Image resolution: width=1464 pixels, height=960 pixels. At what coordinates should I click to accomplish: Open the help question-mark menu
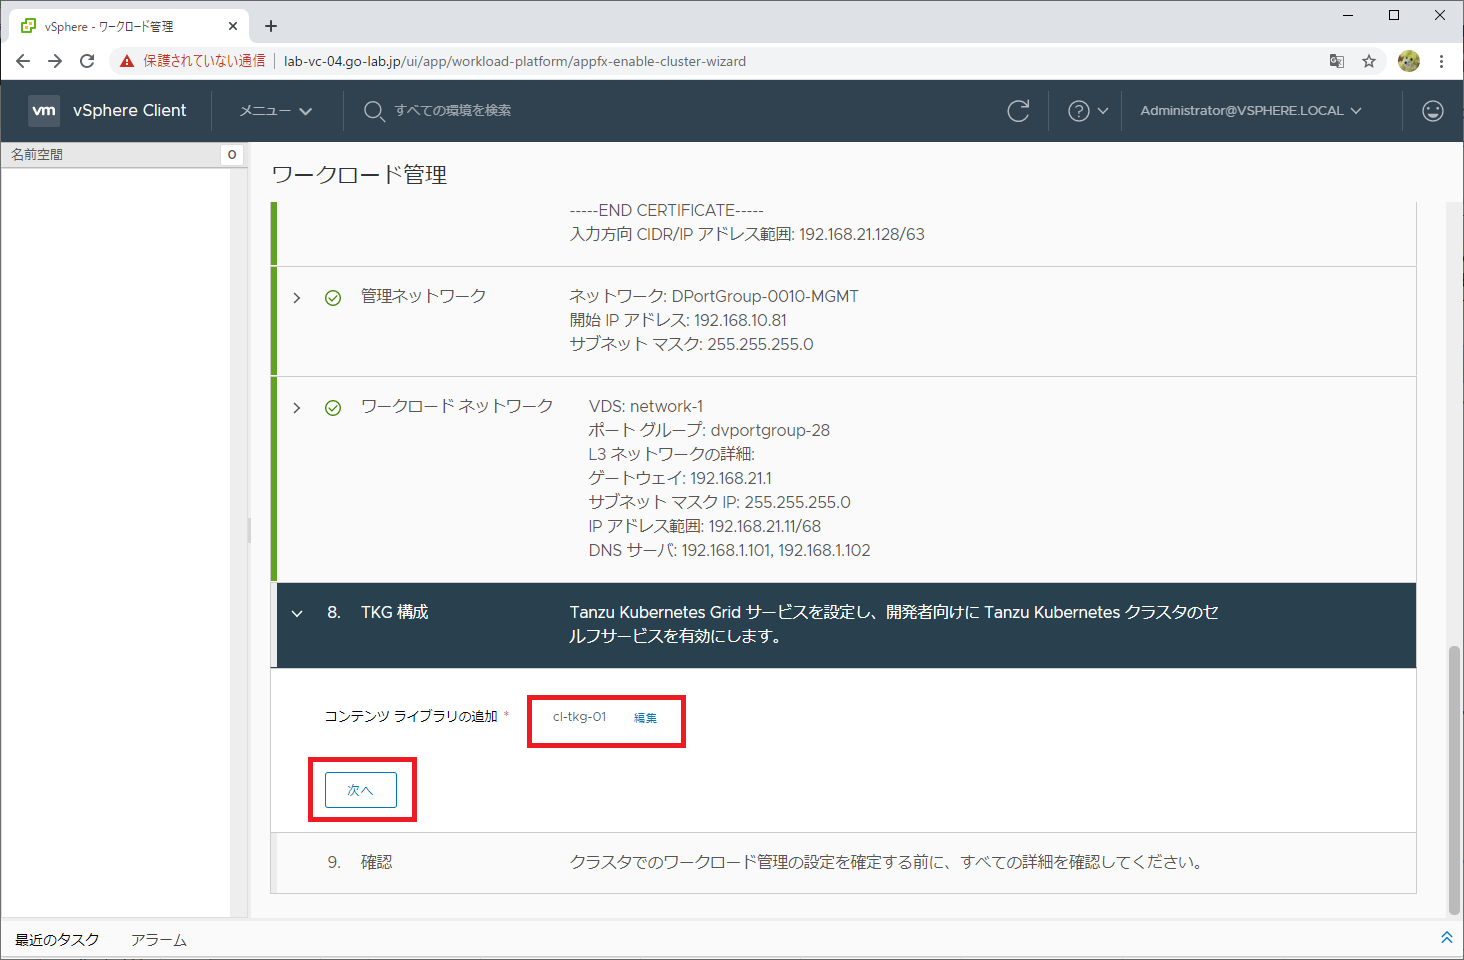point(1088,111)
